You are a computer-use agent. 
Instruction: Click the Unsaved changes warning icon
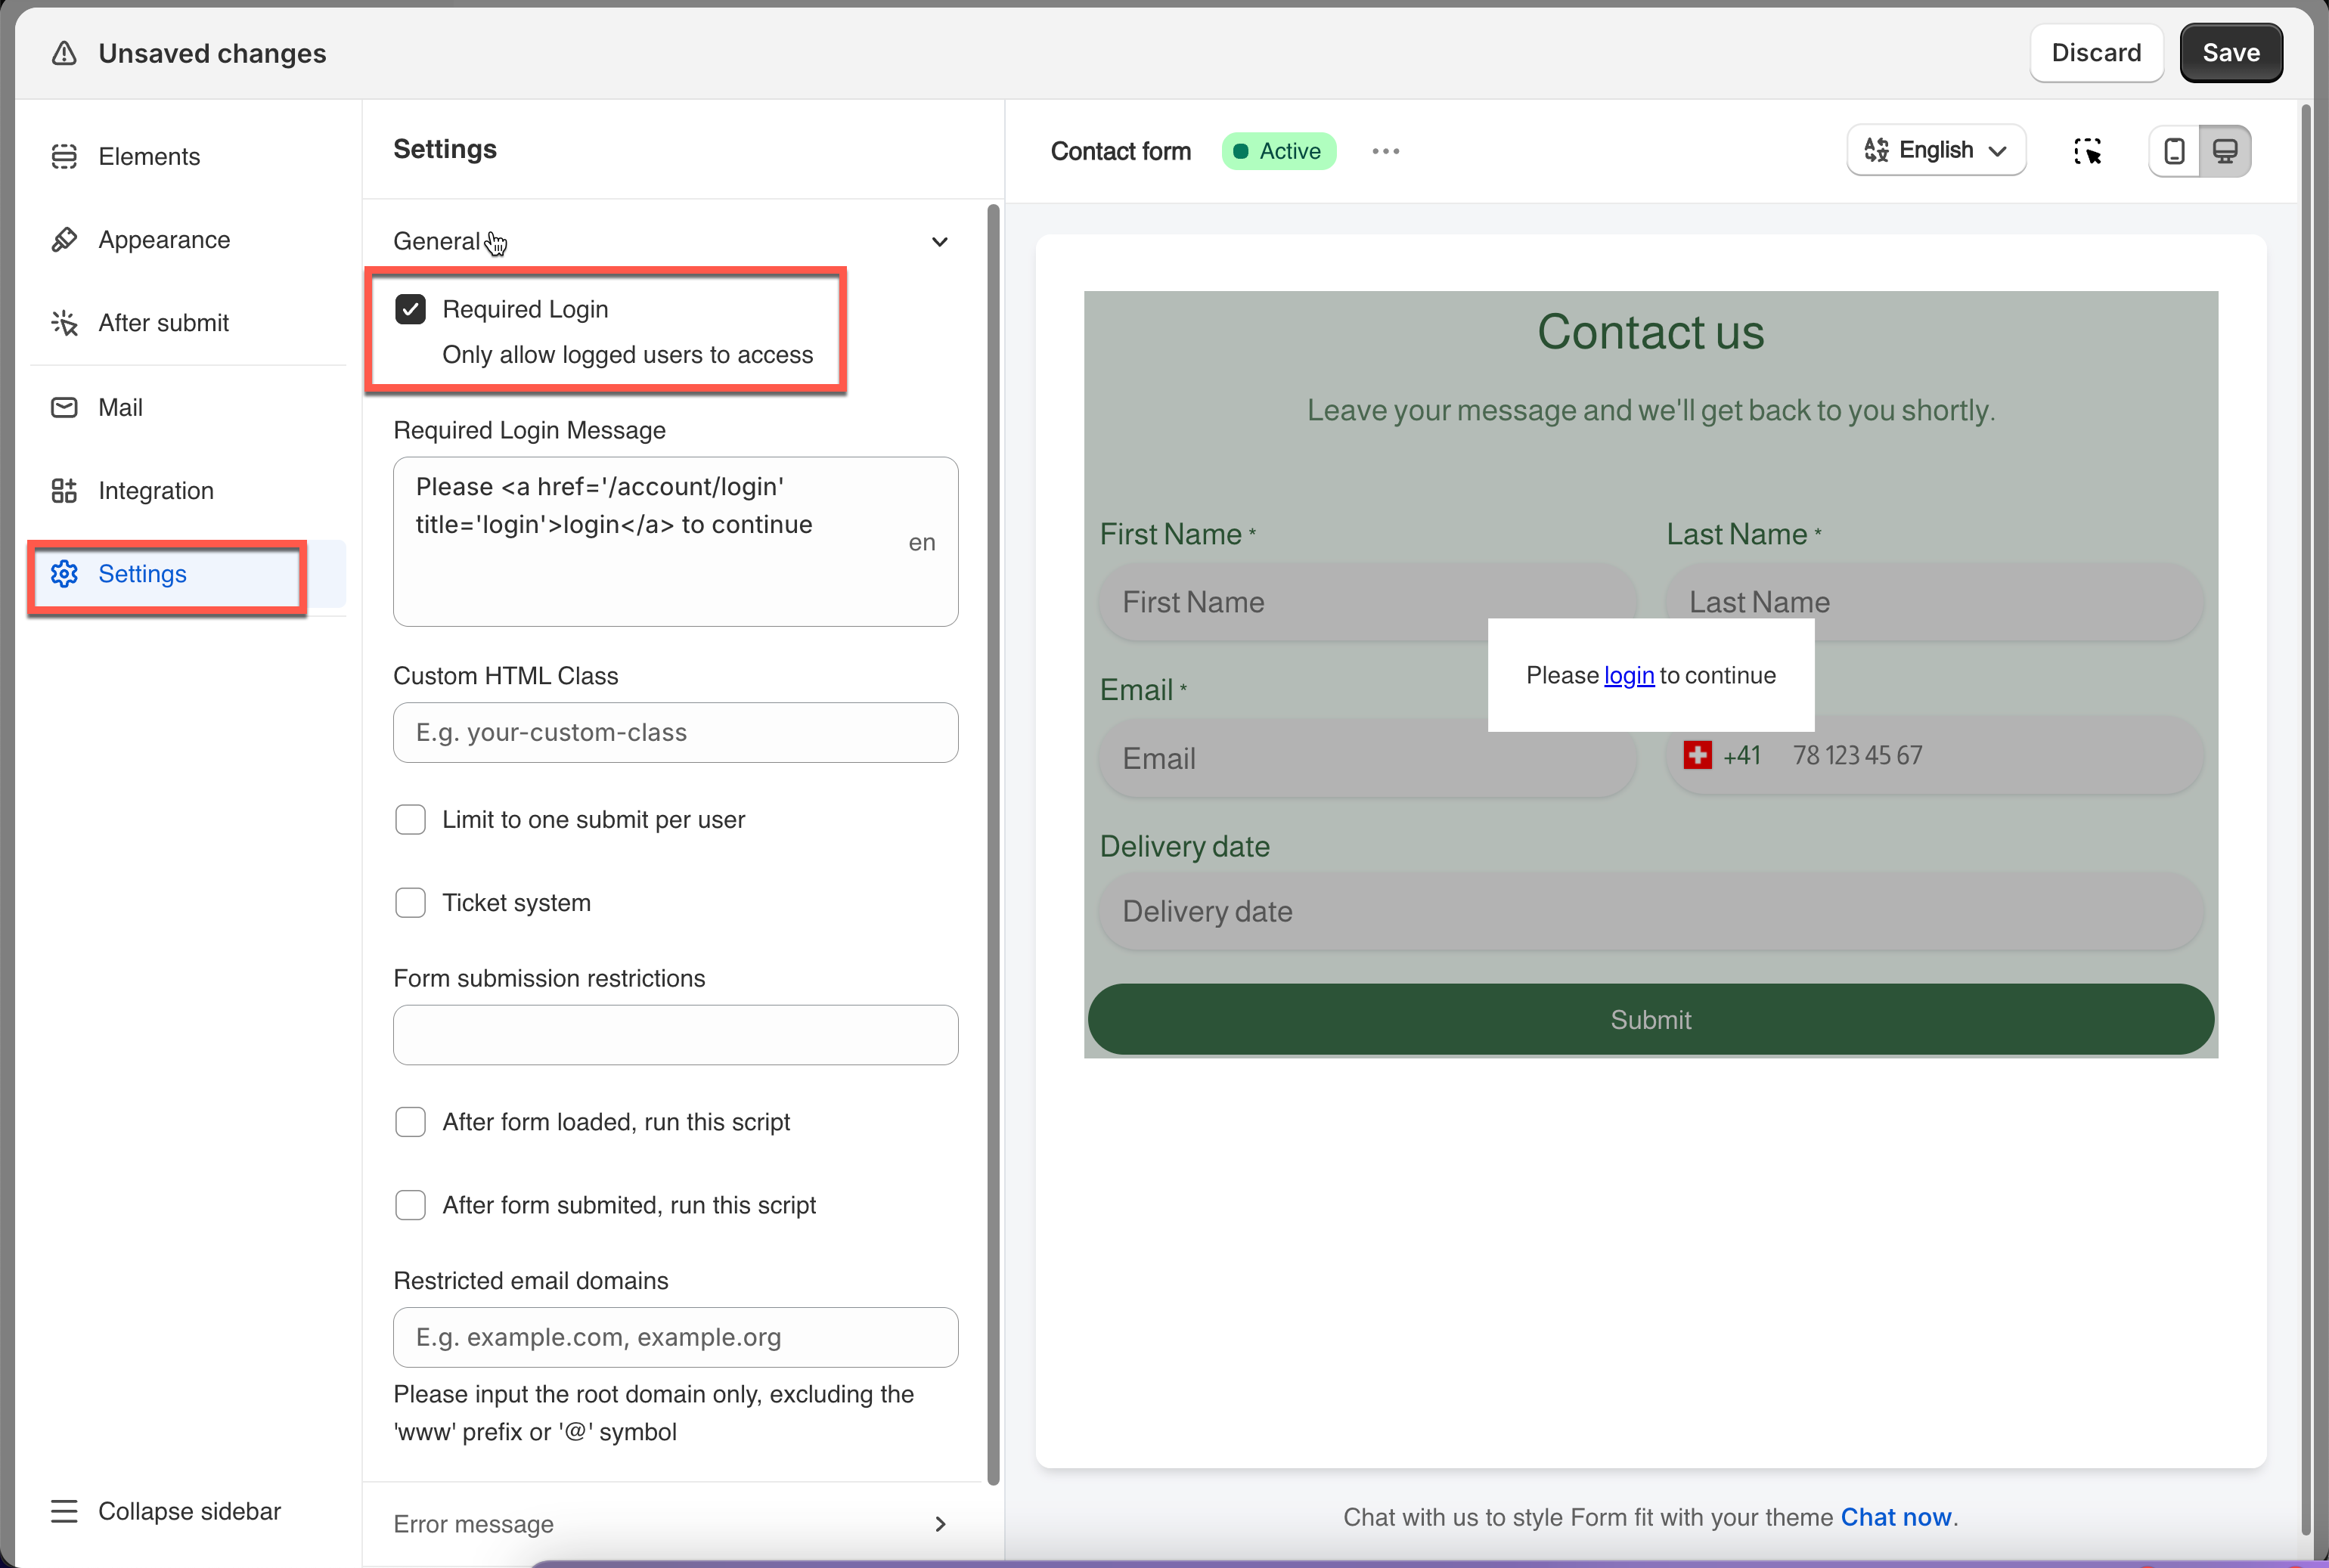[64, 53]
